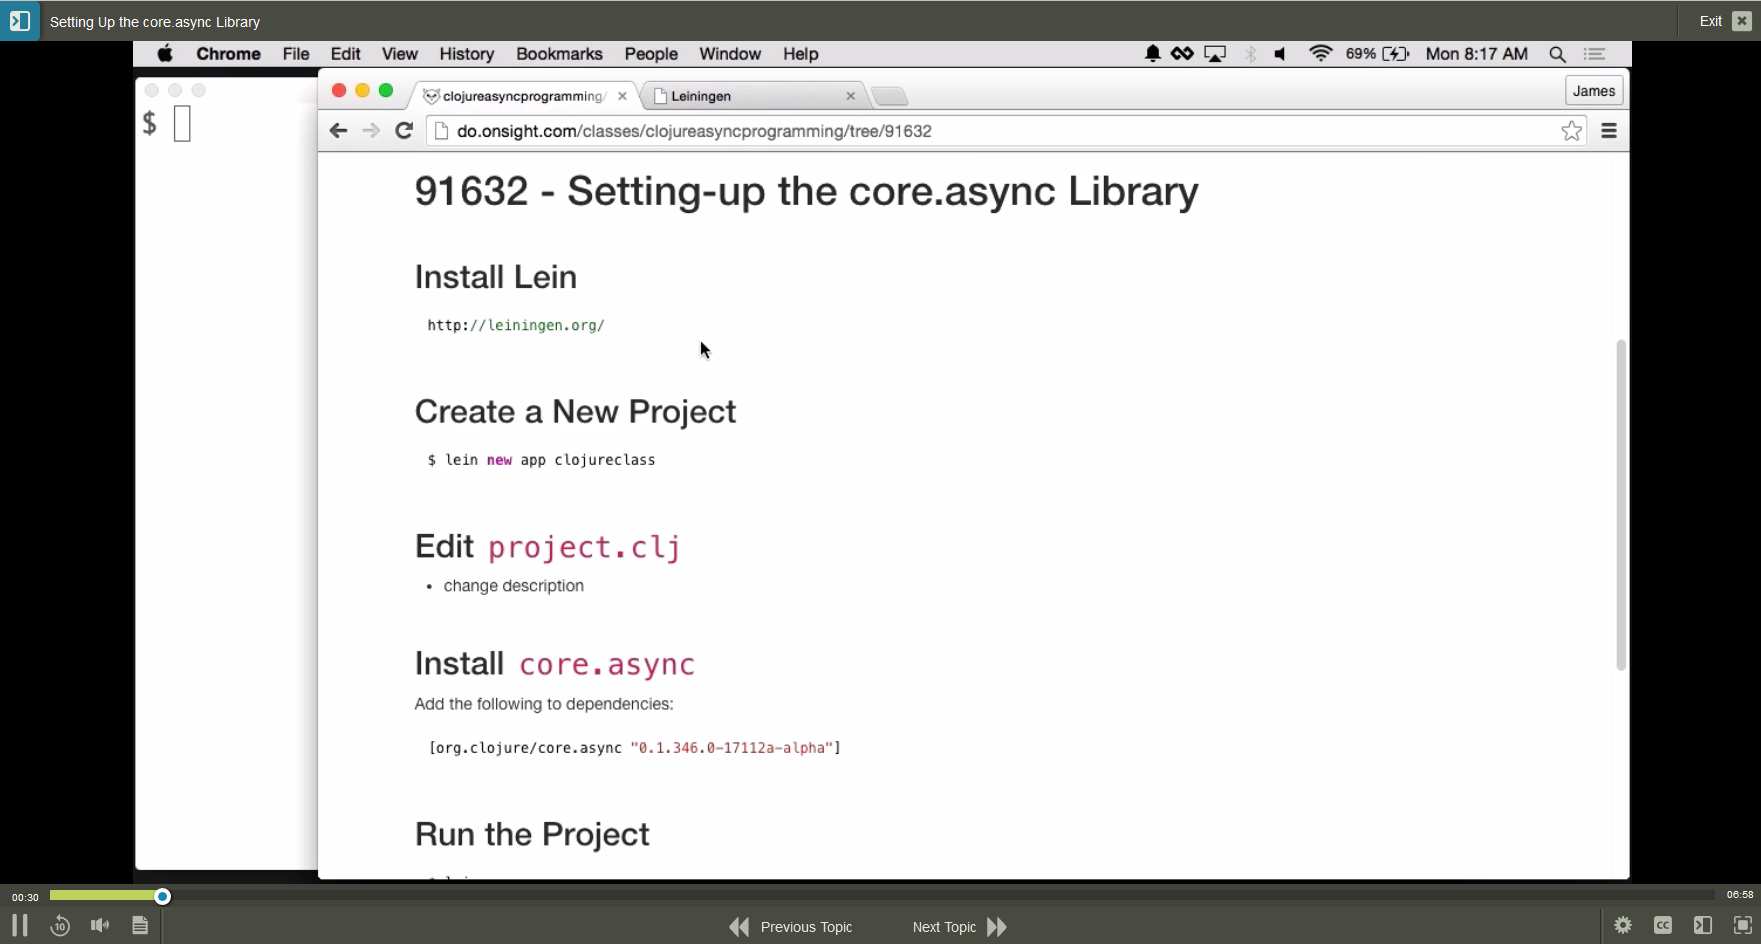The height and width of the screenshot is (944, 1761).
Task: Open the Chrome History menu
Action: 466,54
